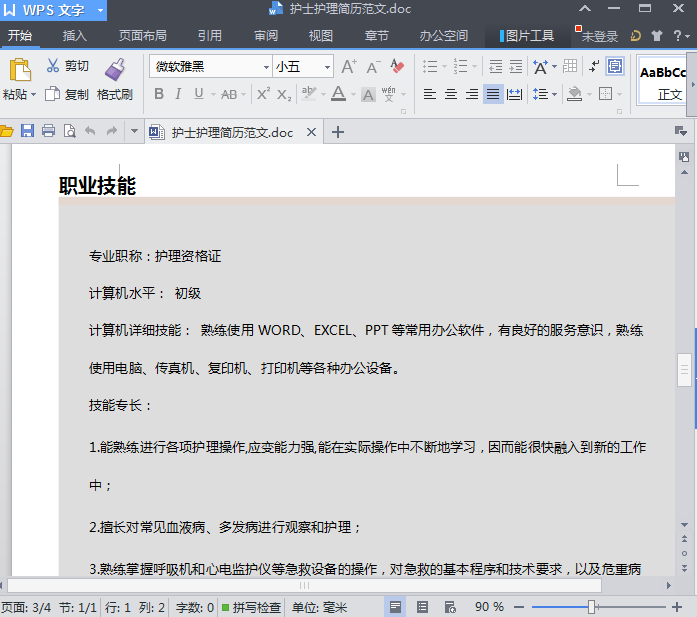Toggle bold formatting
Image resolution: width=697 pixels, height=617 pixels.
coord(159,94)
